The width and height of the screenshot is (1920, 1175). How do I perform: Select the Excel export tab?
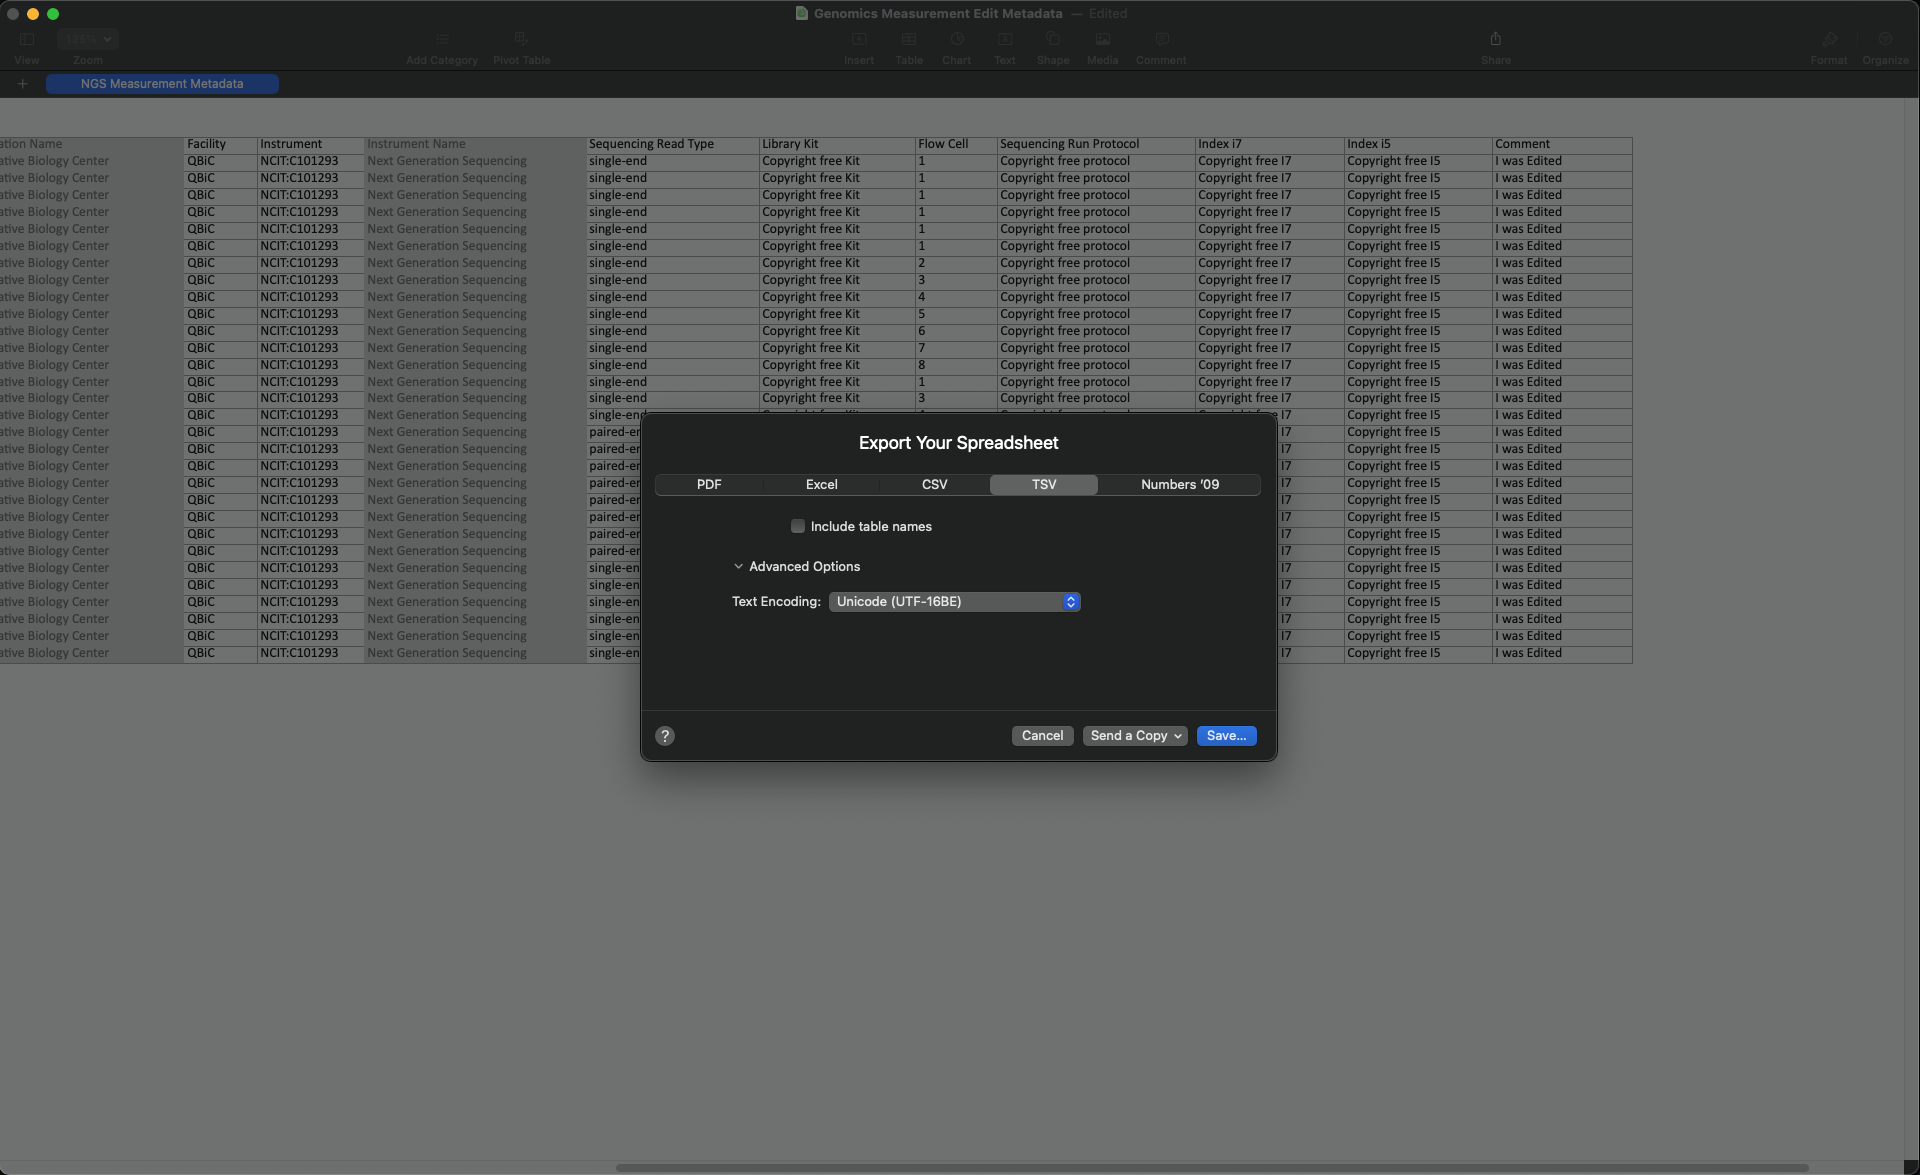click(821, 485)
